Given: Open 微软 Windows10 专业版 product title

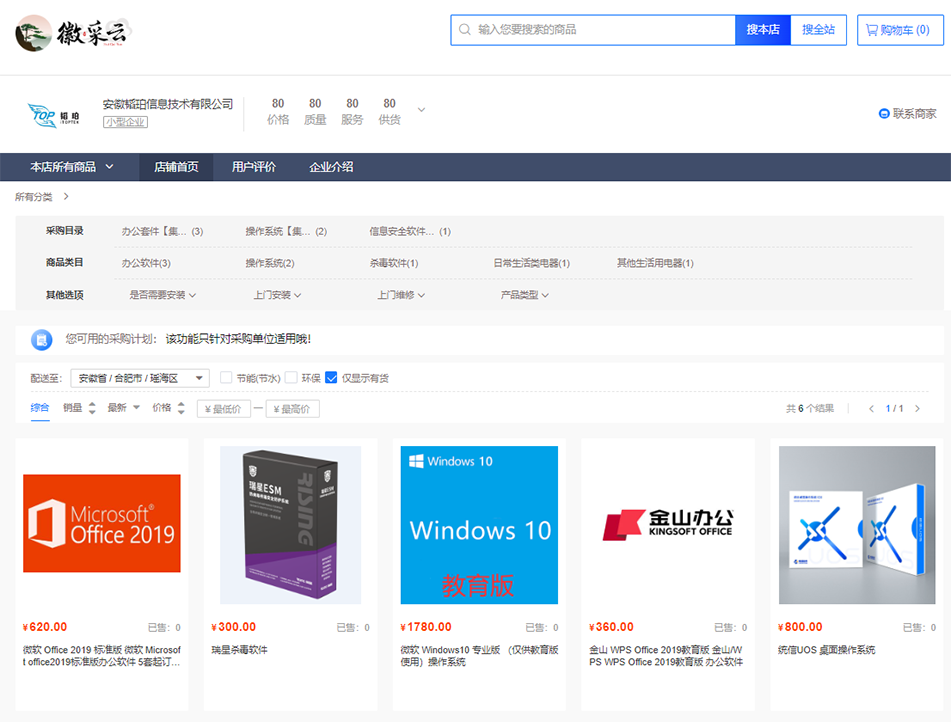Looking at the screenshot, I should [x=479, y=656].
